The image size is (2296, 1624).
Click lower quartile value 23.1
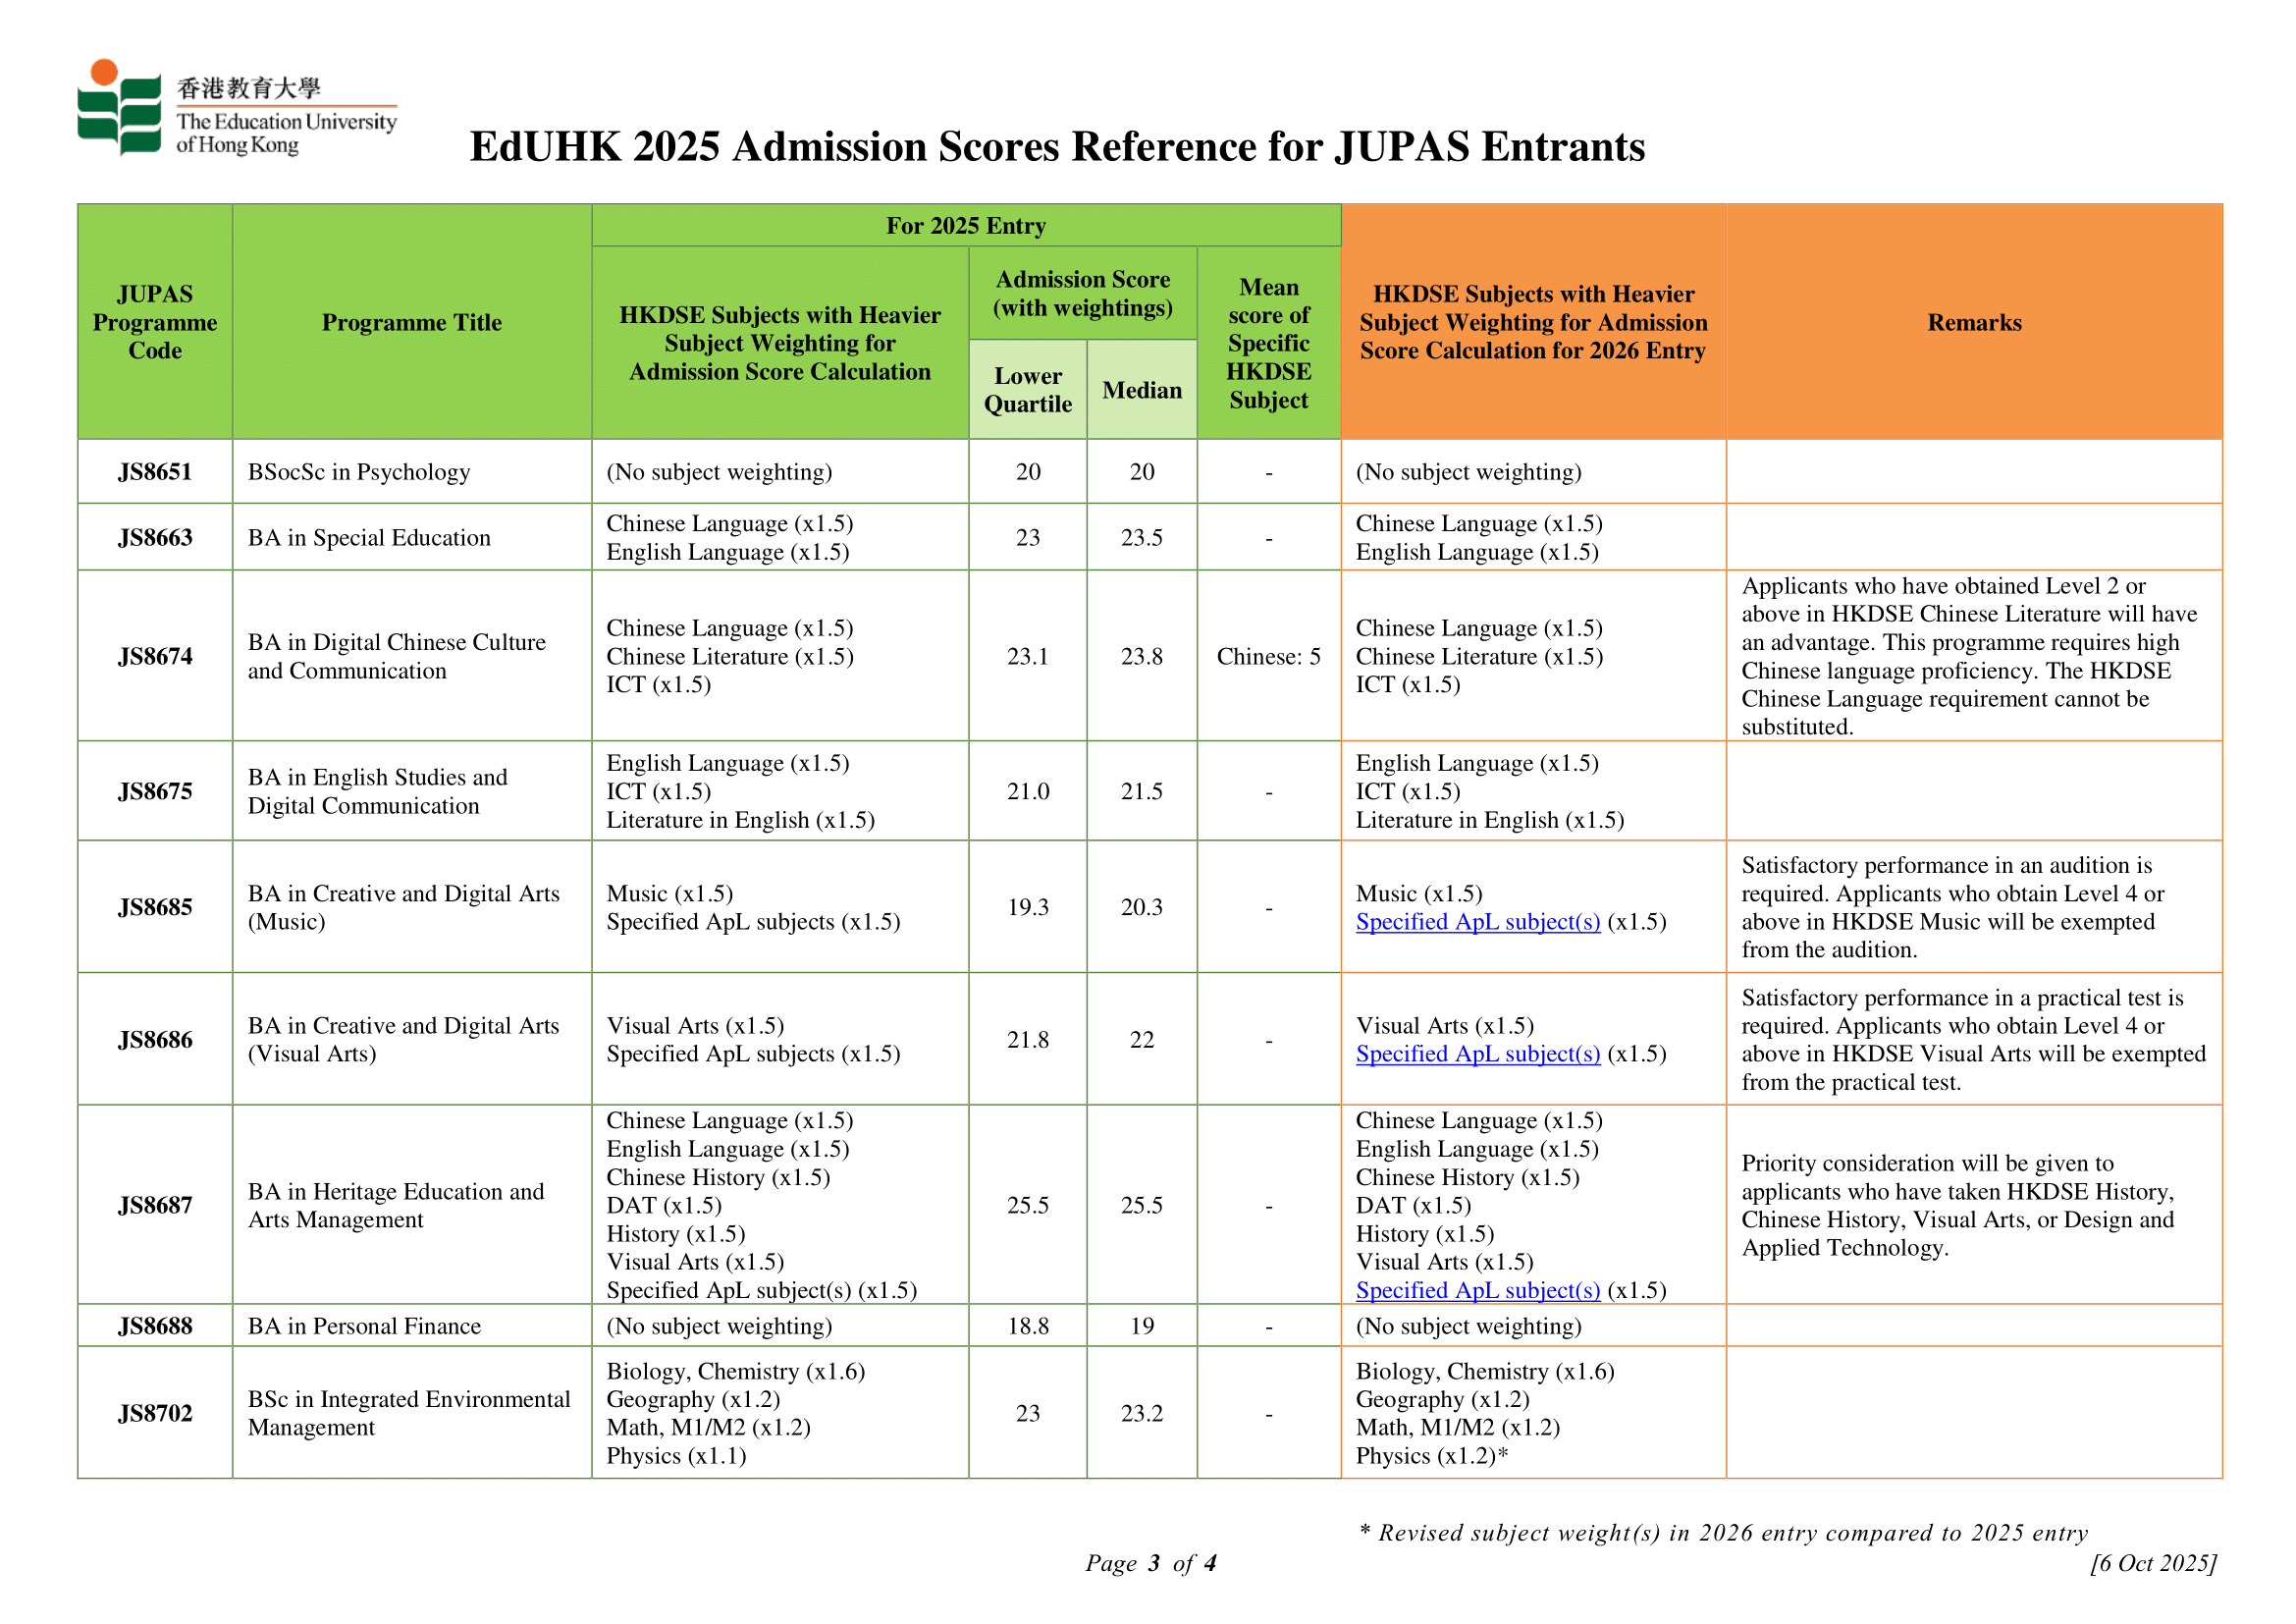coord(1028,656)
